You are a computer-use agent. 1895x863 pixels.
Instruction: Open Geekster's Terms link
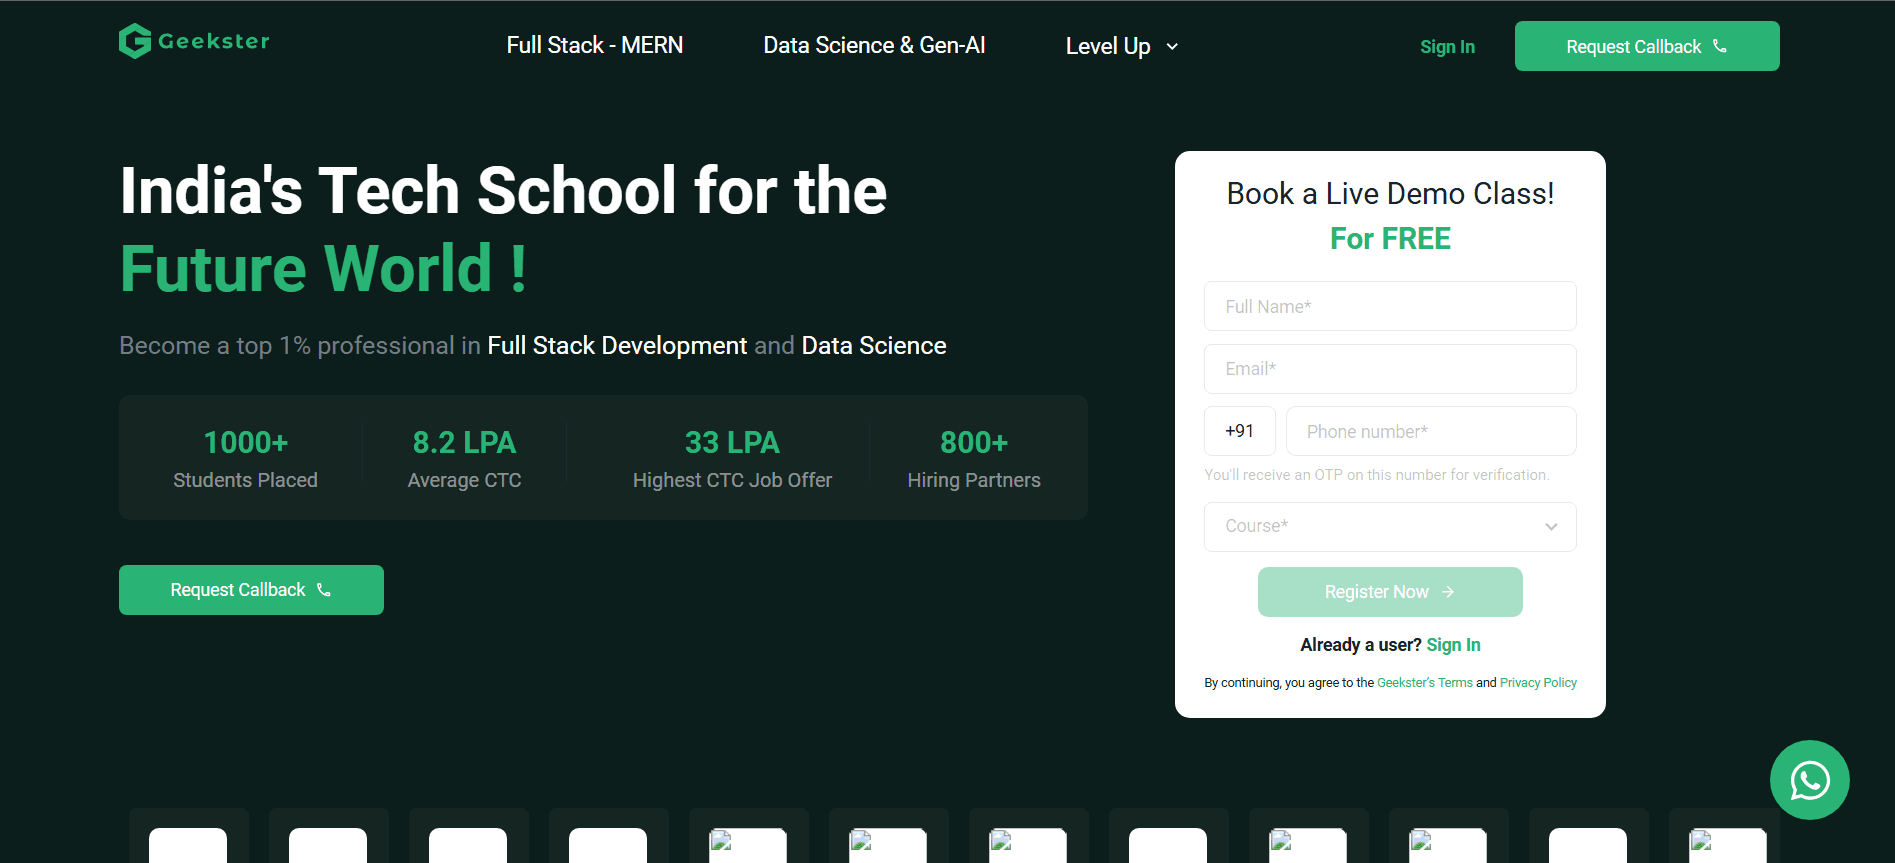[x=1424, y=683]
